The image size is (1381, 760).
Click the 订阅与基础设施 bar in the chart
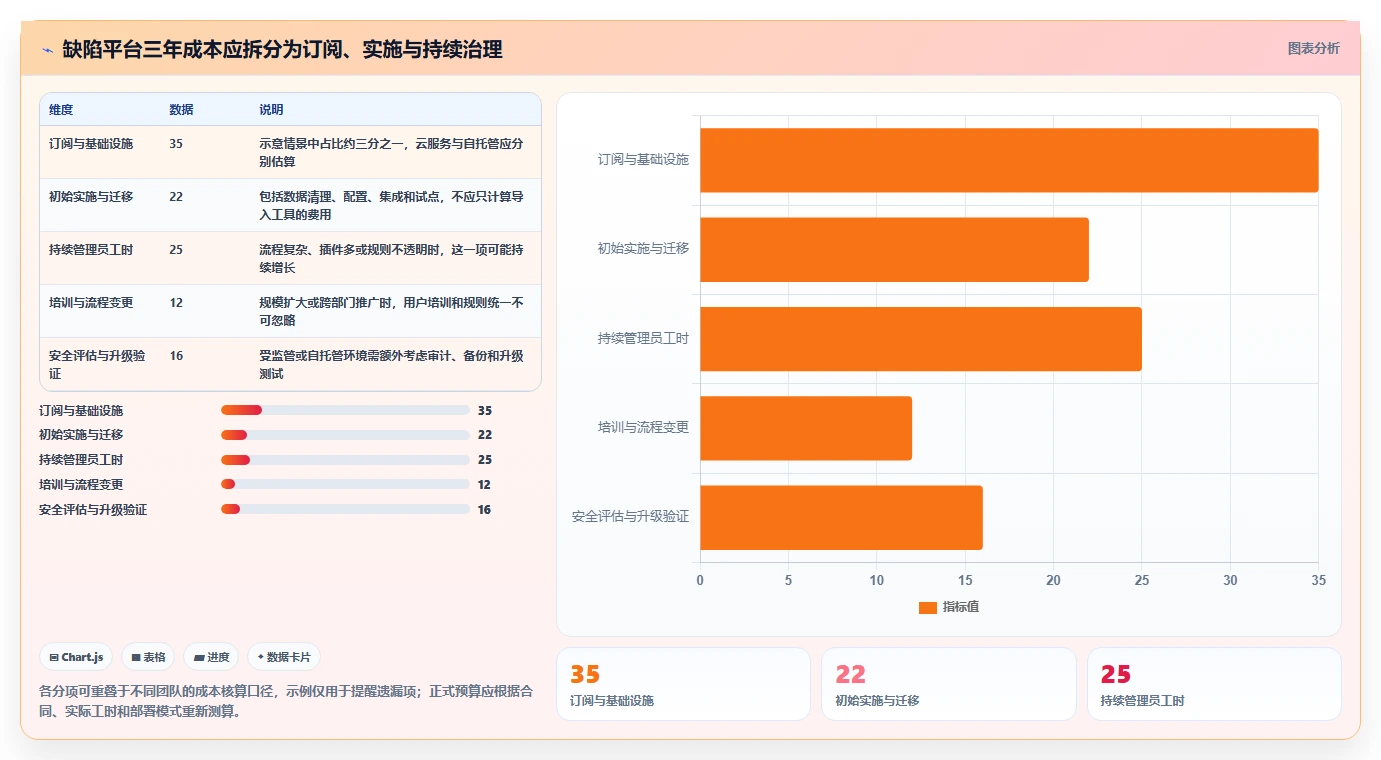pyautogui.click(x=1009, y=160)
